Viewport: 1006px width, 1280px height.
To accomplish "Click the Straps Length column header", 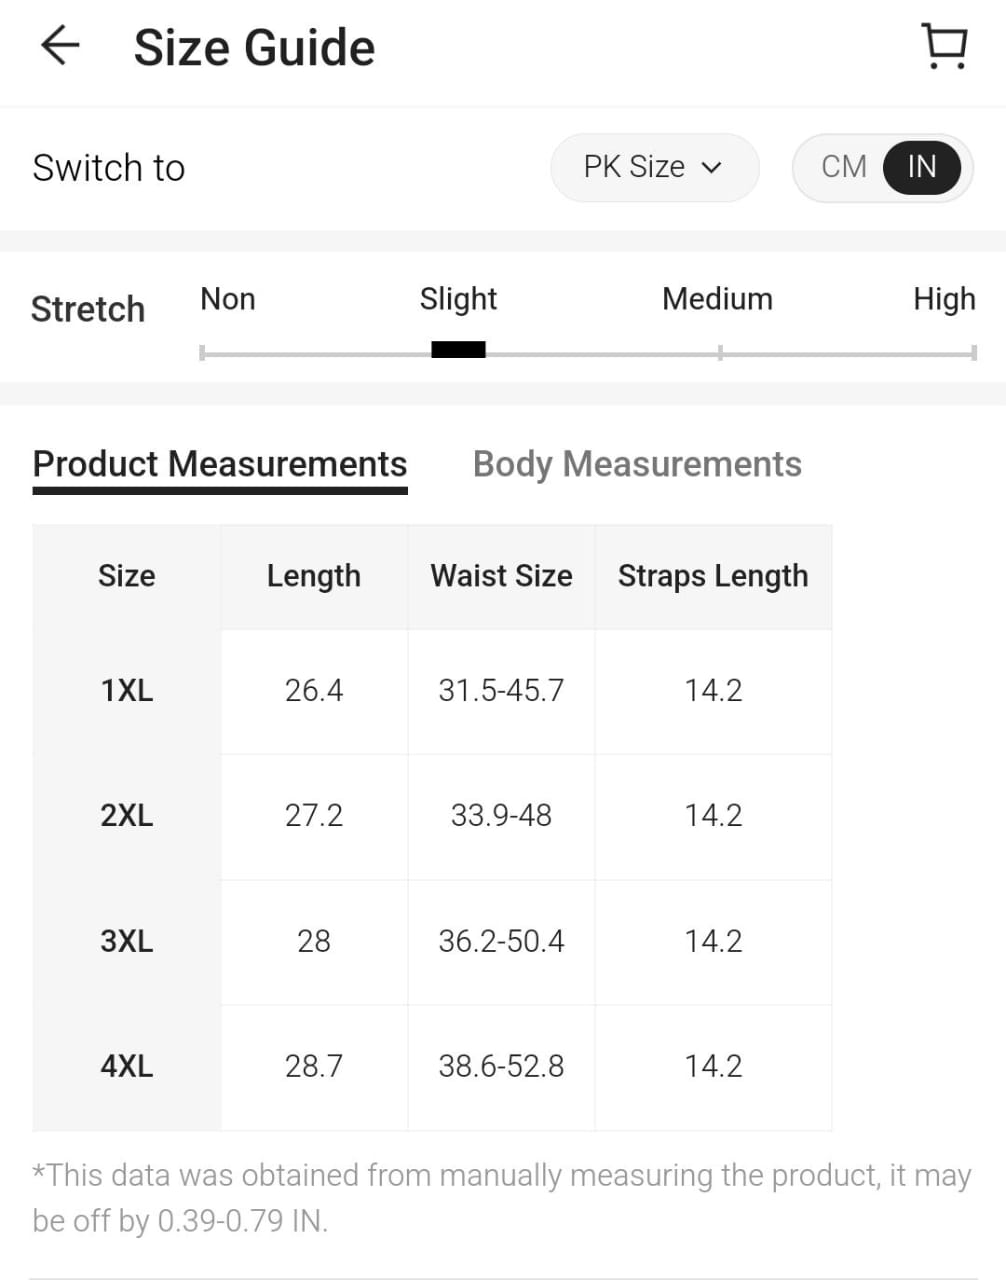I will tap(713, 576).
